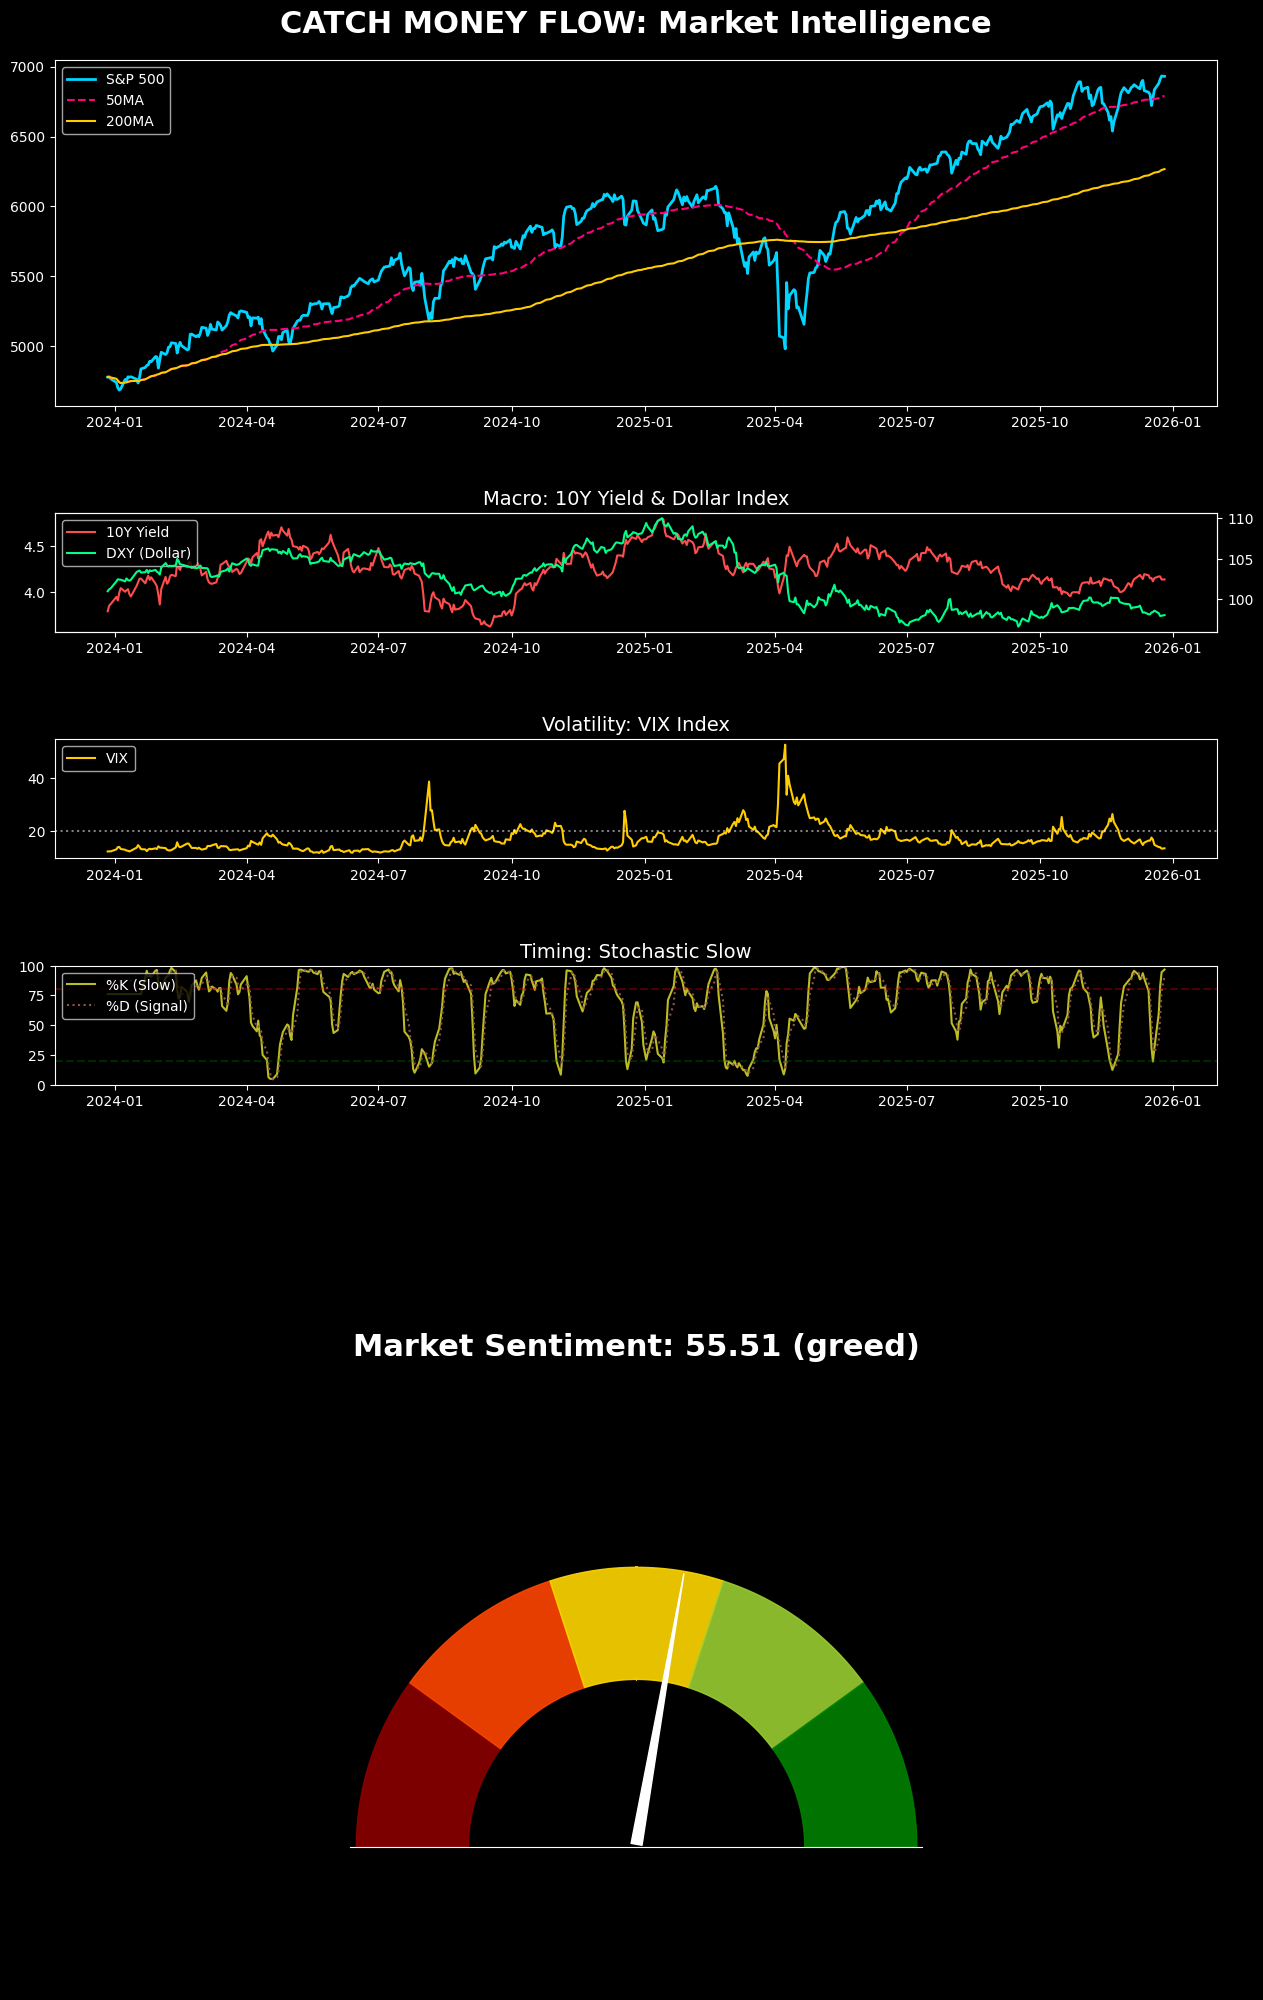This screenshot has width=1263, height=2000.
Task: Click the 50MA dashed legend entry
Action: (x=117, y=101)
